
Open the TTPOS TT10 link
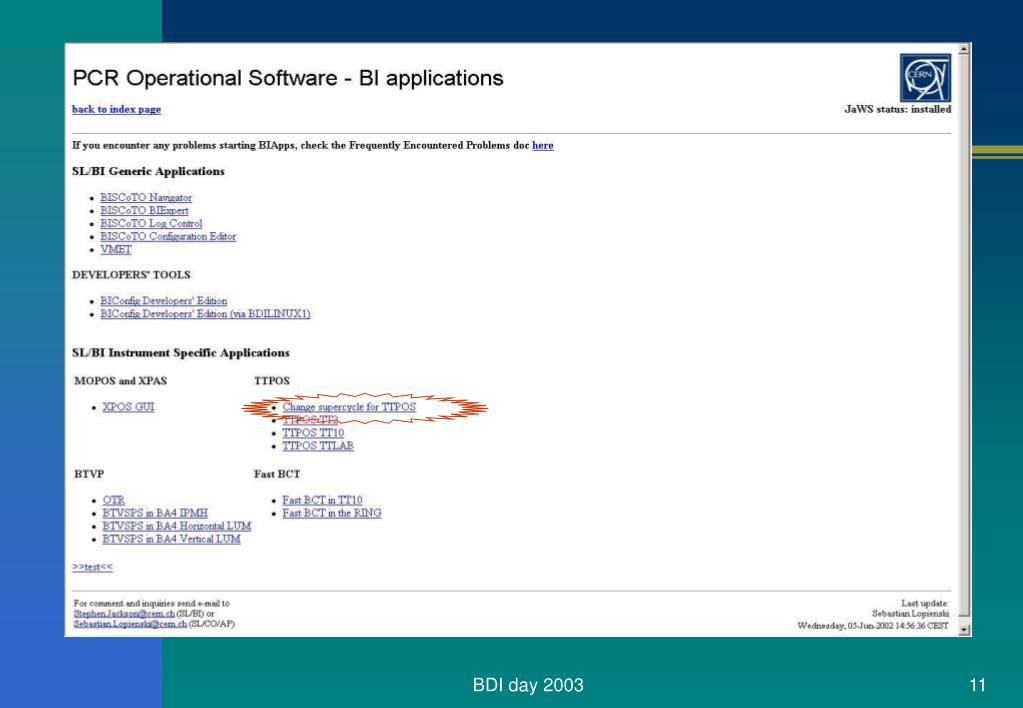(x=313, y=433)
